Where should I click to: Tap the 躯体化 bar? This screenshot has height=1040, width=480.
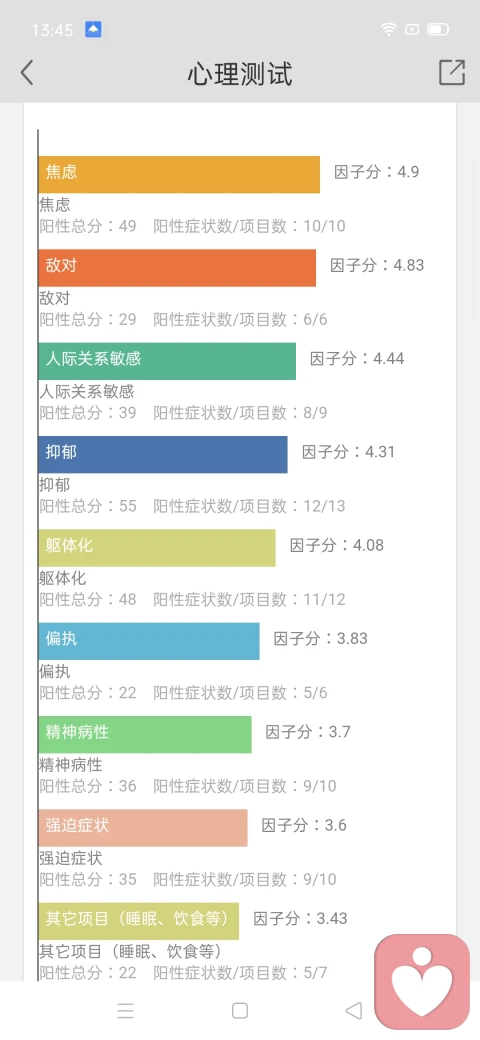[x=156, y=548]
